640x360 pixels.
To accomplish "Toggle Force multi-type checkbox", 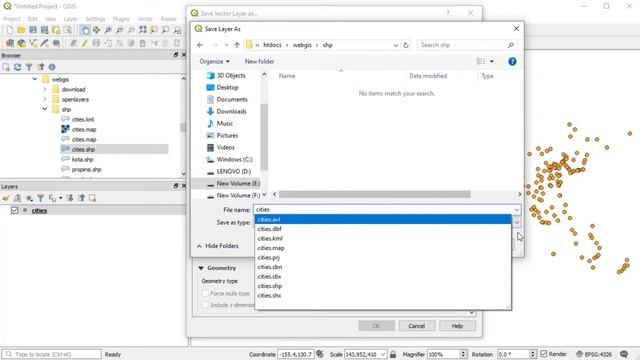I will pos(205,293).
